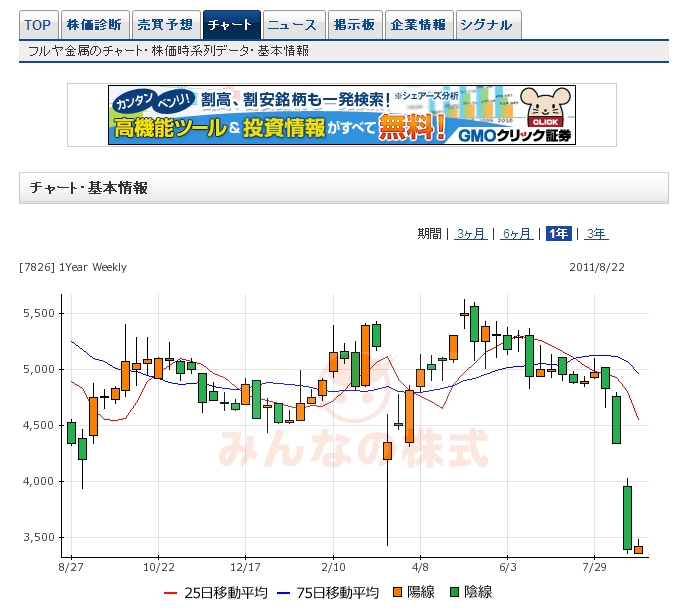Screen dimensions: 677x615
Task: Set chart period to 3ヶ月
Action: 471,234
